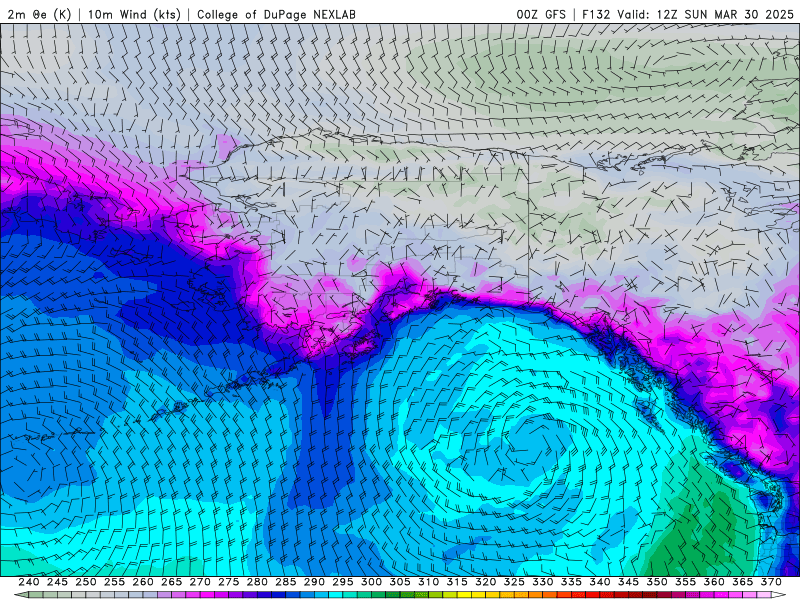Click the 340 value on the color scale
Viewport: 800px width, 600px height.
tap(600, 582)
